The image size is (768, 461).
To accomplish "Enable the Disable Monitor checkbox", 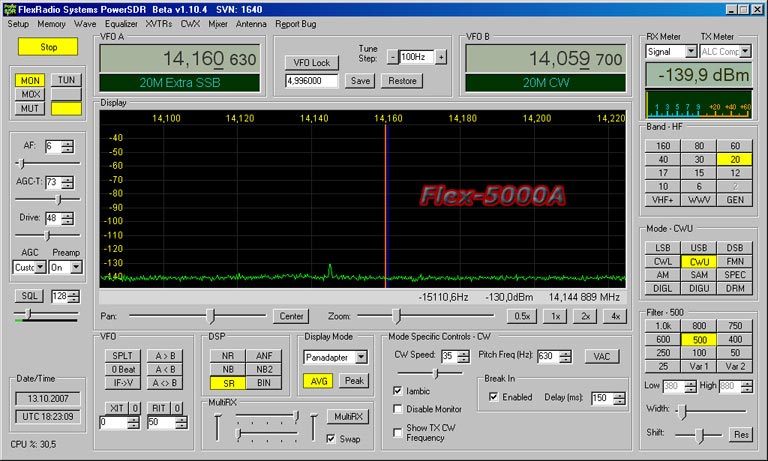I will pyautogui.click(x=398, y=409).
